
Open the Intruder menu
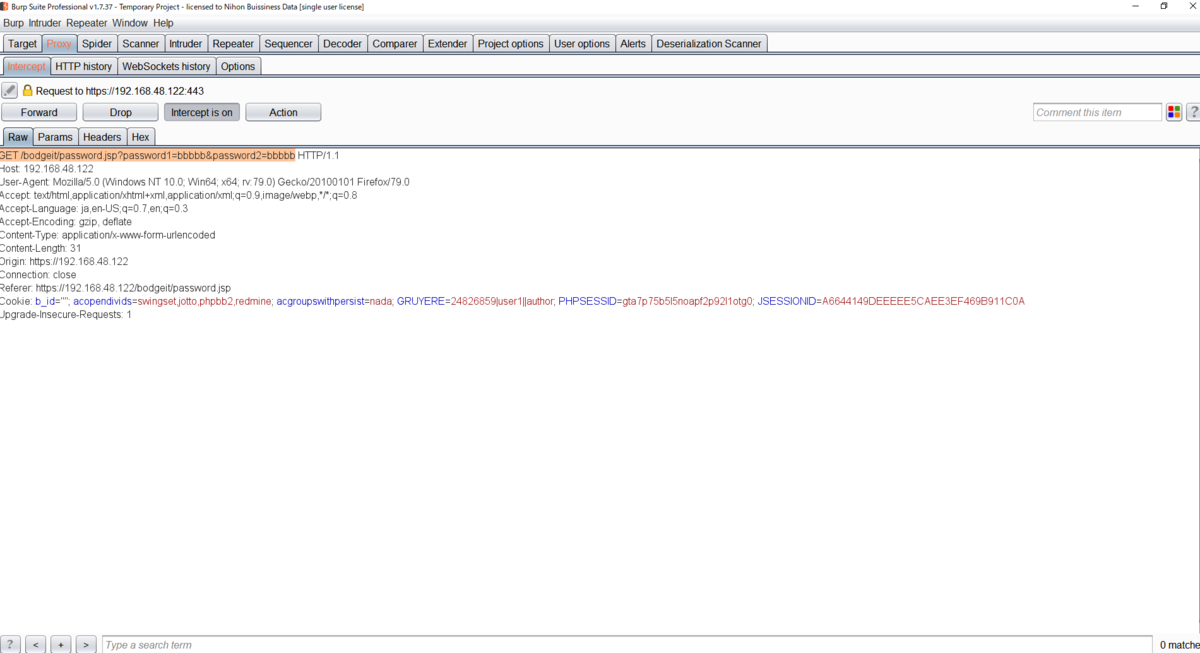(x=45, y=23)
